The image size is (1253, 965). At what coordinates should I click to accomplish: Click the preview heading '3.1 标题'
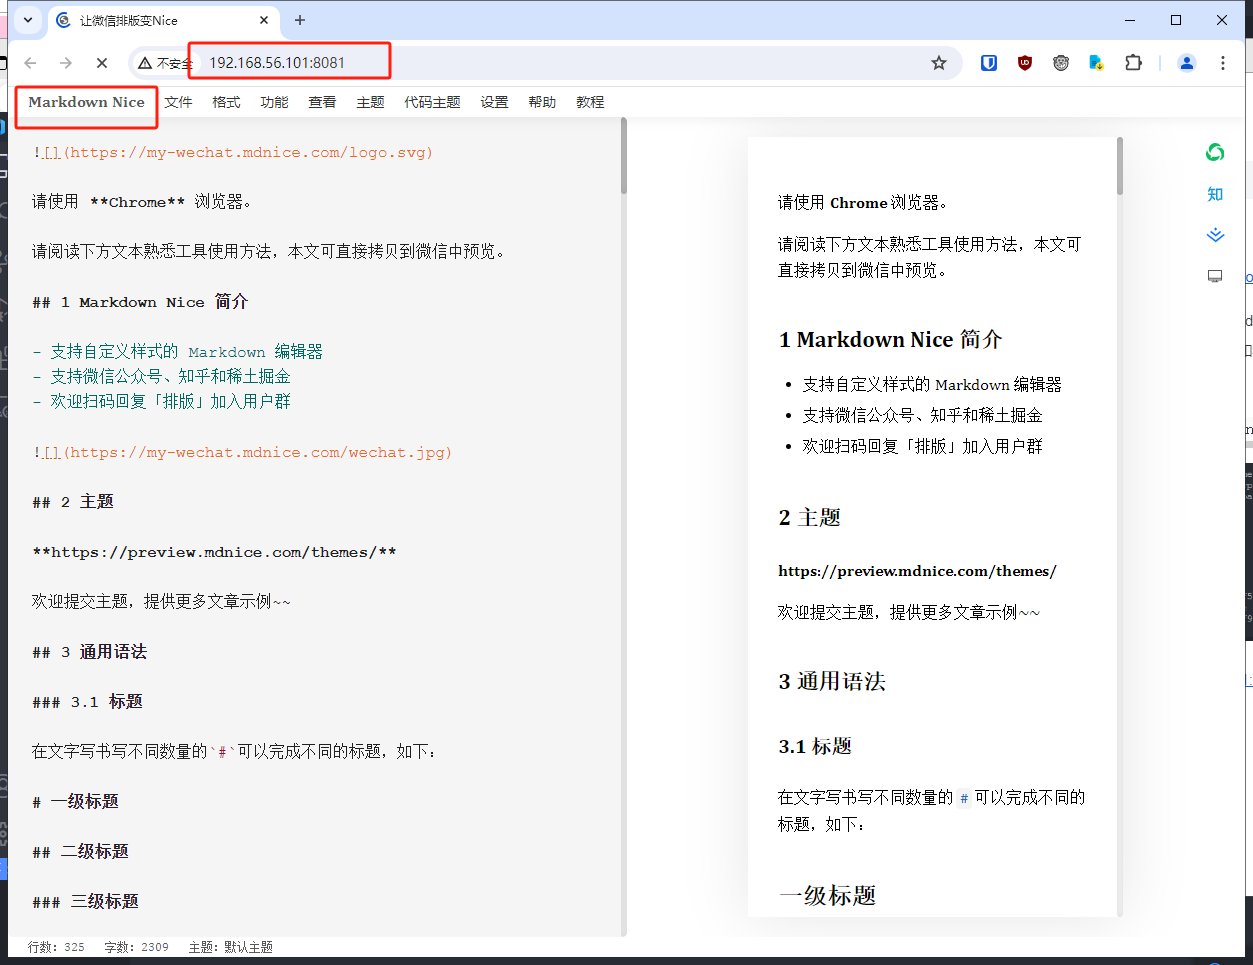pos(815,747)
